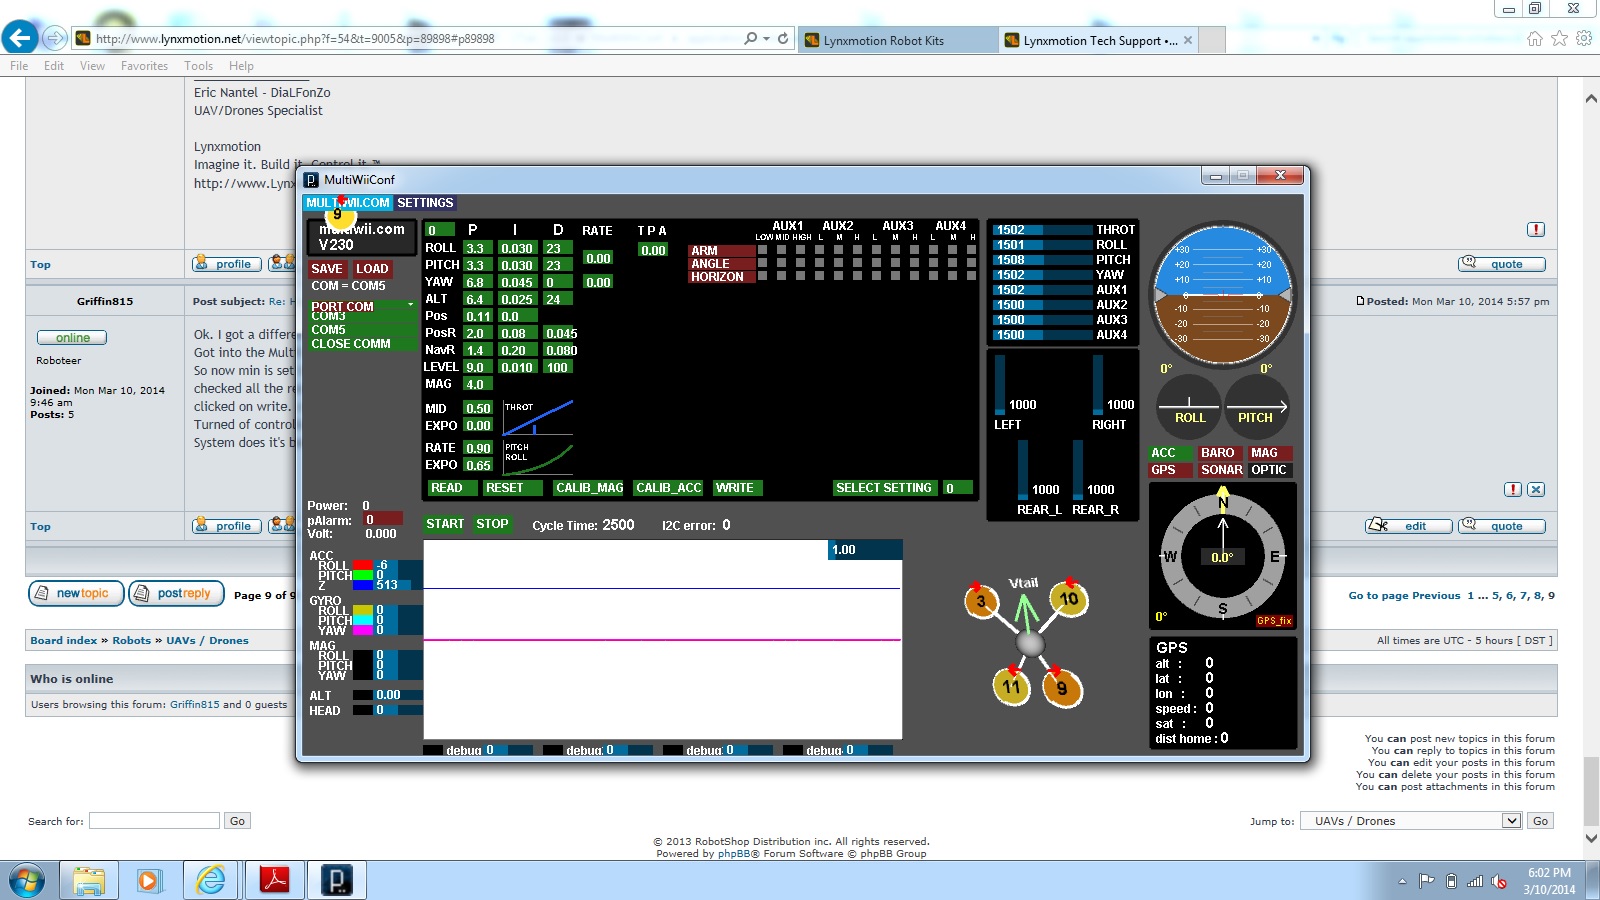Screen dimensions: 1600x900
Task: Click the browser forward arrow
Action: click(x=55, y=38)
